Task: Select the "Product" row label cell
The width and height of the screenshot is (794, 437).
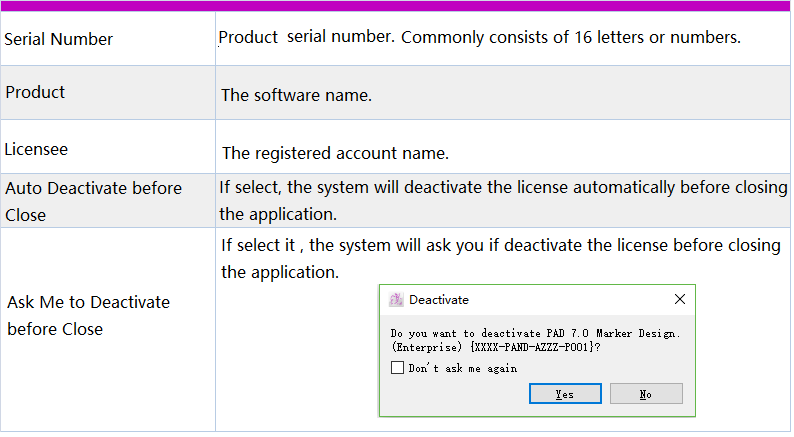Action: tap(35, 92)
